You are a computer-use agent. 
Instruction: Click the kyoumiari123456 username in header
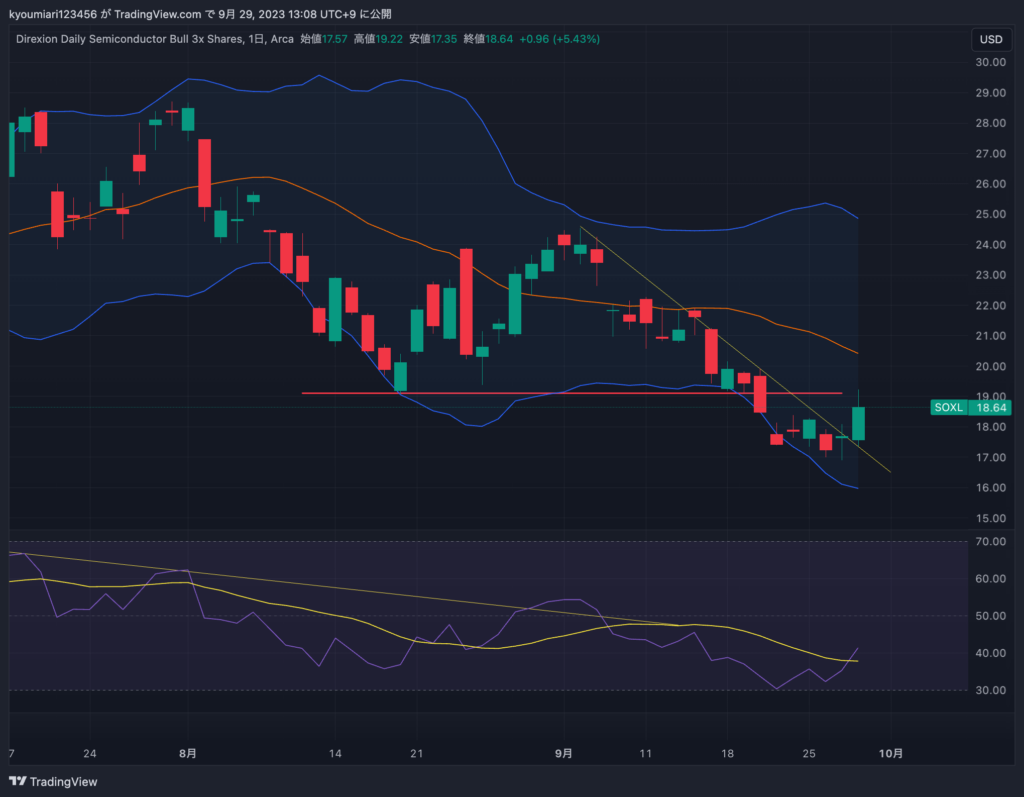coord(53,14)
